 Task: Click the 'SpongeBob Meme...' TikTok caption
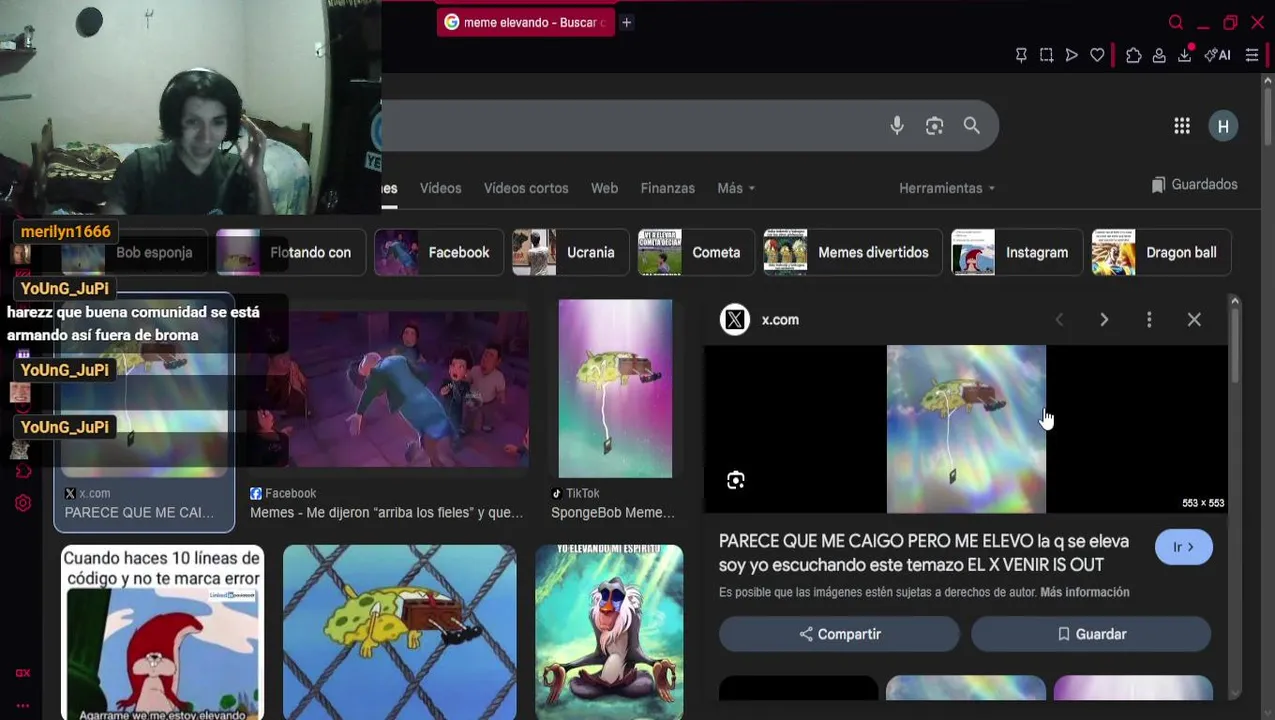613,512
